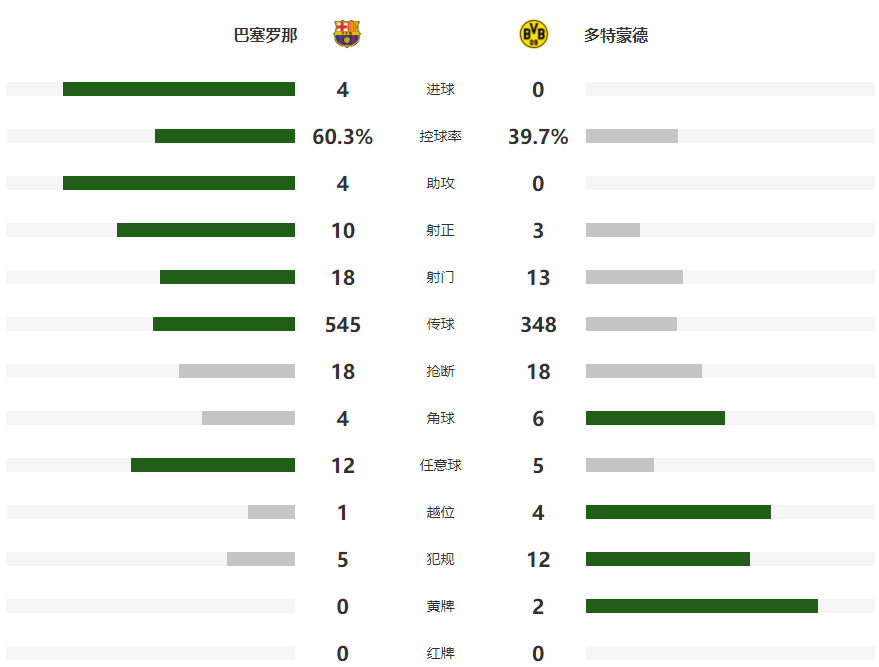Click Dortmund's green 角球 corners bar
879x667 pixels.
[655, 418]
